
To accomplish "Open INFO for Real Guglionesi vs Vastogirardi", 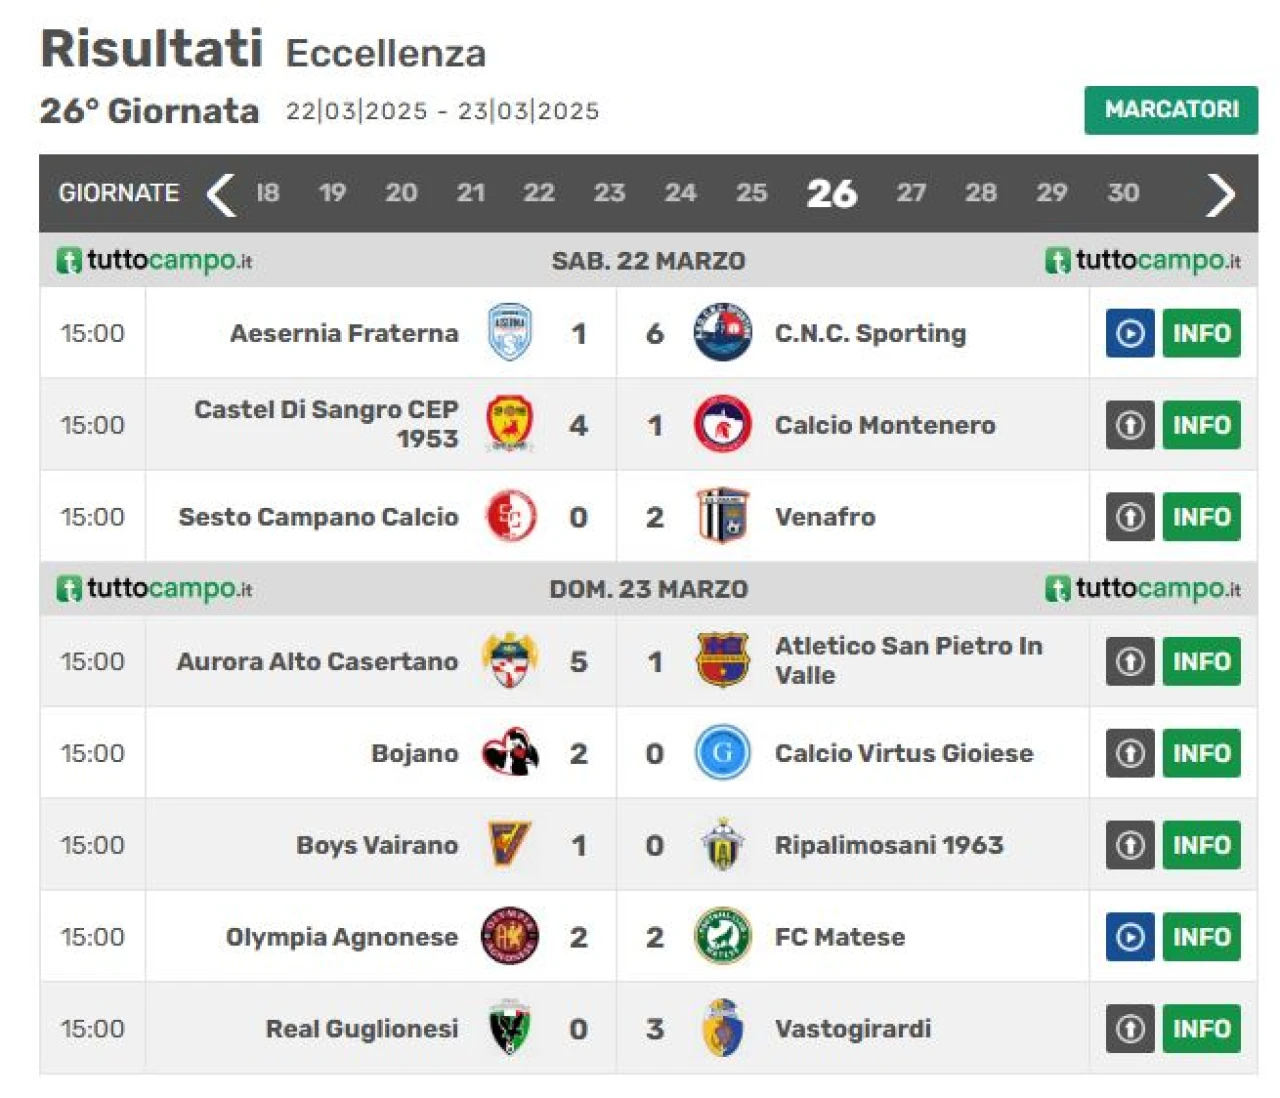I will 1201,1029.
